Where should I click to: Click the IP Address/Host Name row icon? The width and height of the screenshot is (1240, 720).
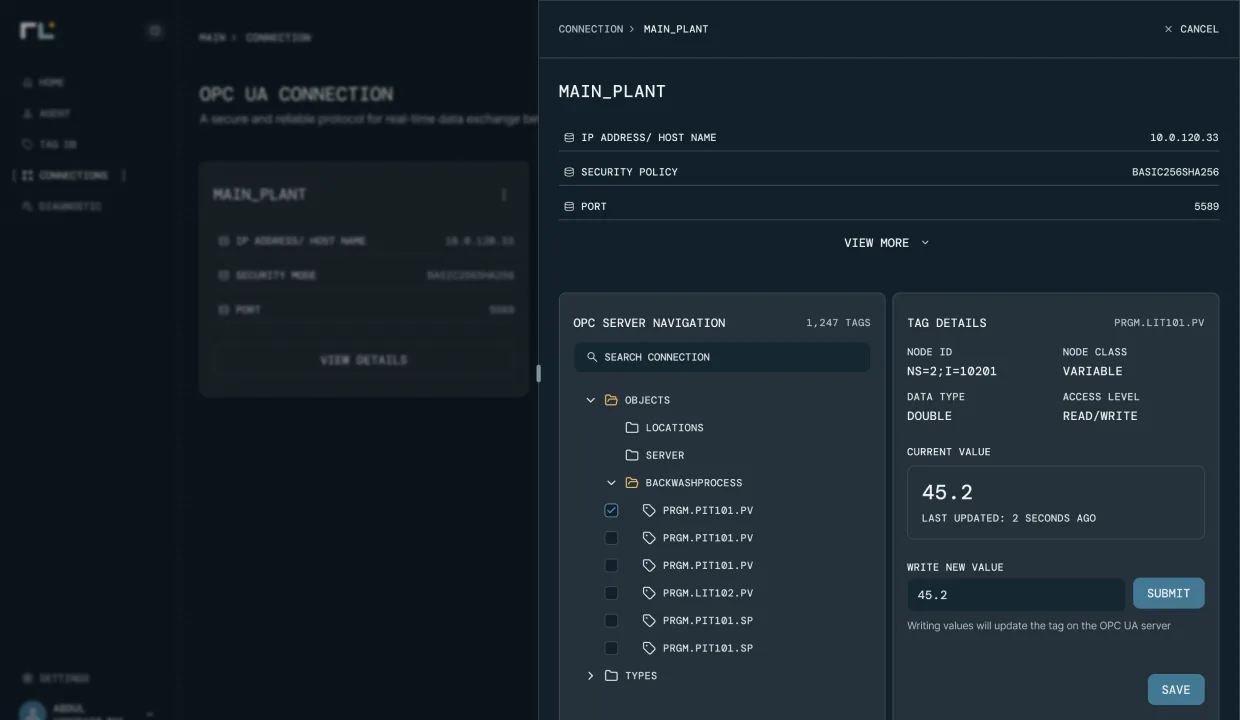coord(569,138)
